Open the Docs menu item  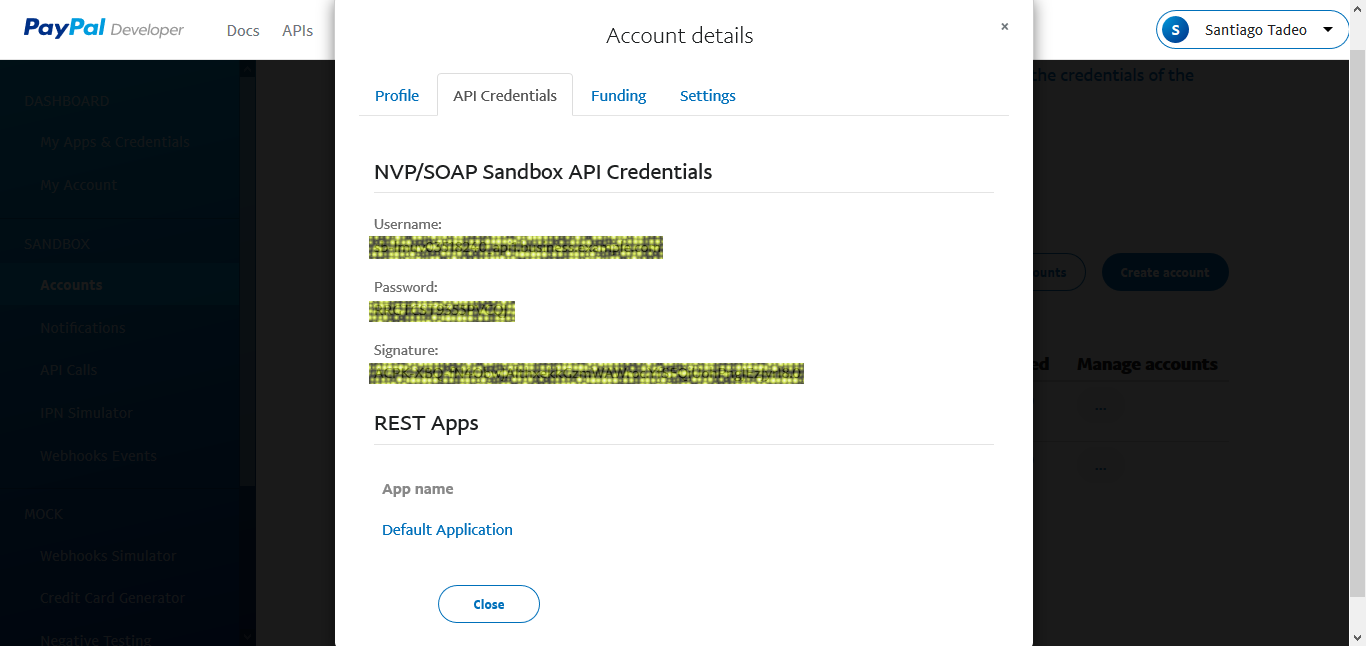pyautogui.click(x=243, y=31)
